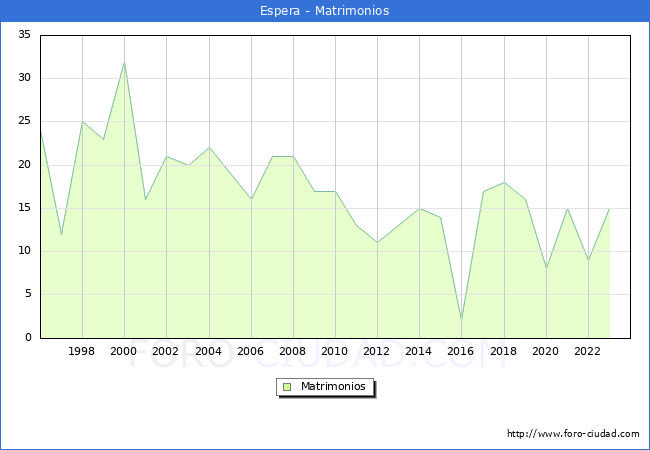Screen dimensions: 650x450
Task: Click the 5 y-axis label
Action: coord(28,294)
